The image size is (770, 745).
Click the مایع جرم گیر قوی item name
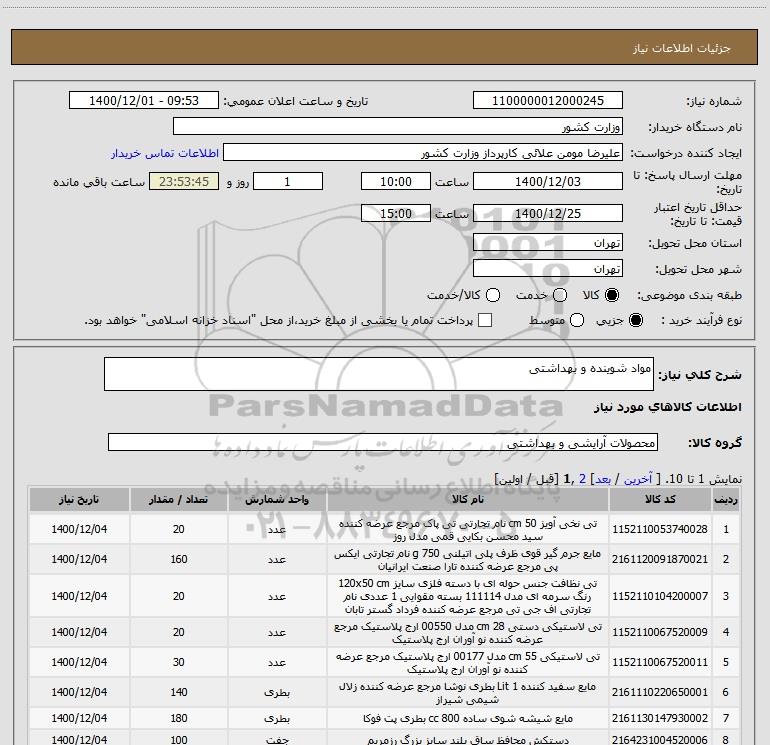pos(468,560)
